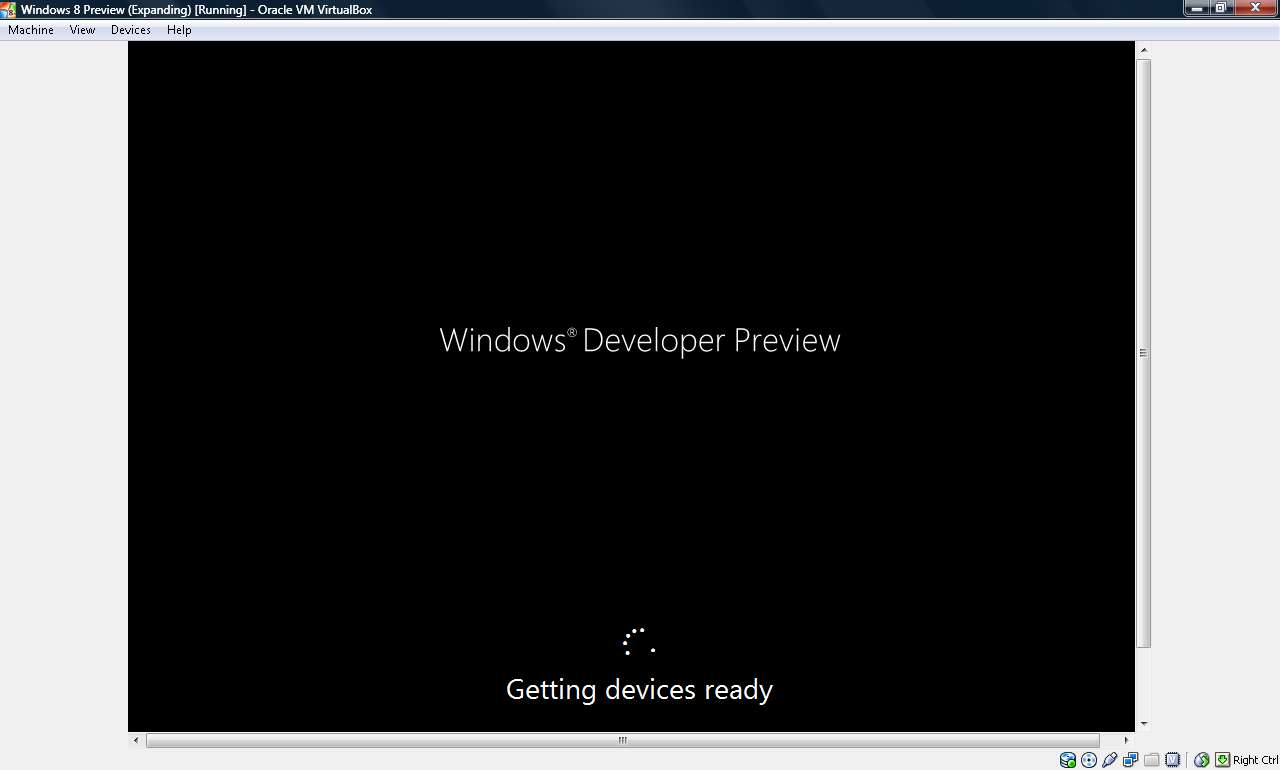
Task: Open the View menu
Action: (x=83, y=30)
